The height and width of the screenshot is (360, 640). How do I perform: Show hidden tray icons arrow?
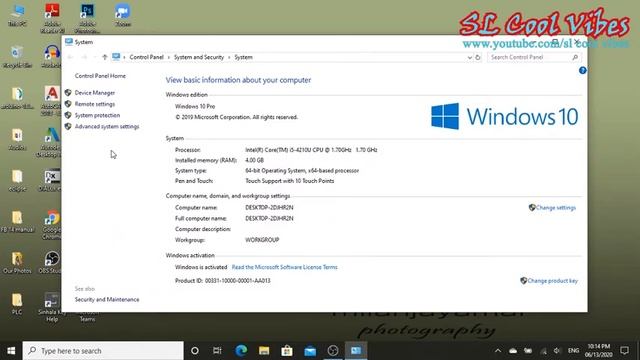(x=498, y=351)
